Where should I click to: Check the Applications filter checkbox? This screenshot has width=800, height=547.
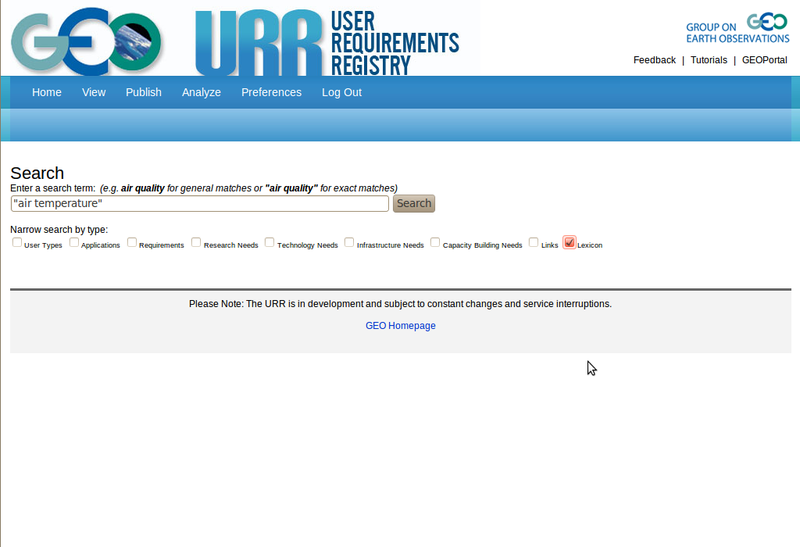point(74,242)
